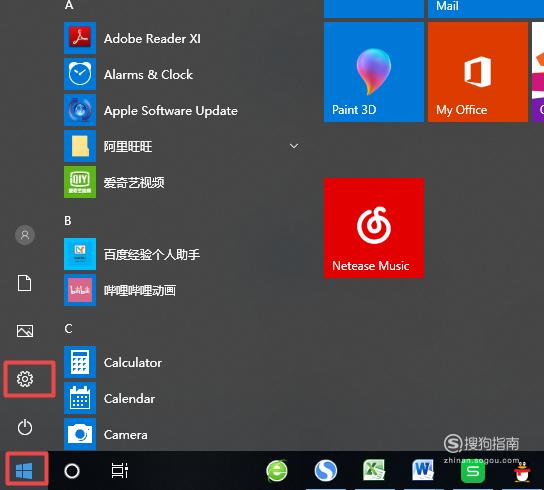Viewport: 544px width, 490px height.
Task: Open Pictures from Start sidebar
Action: [x=25, y=331]
